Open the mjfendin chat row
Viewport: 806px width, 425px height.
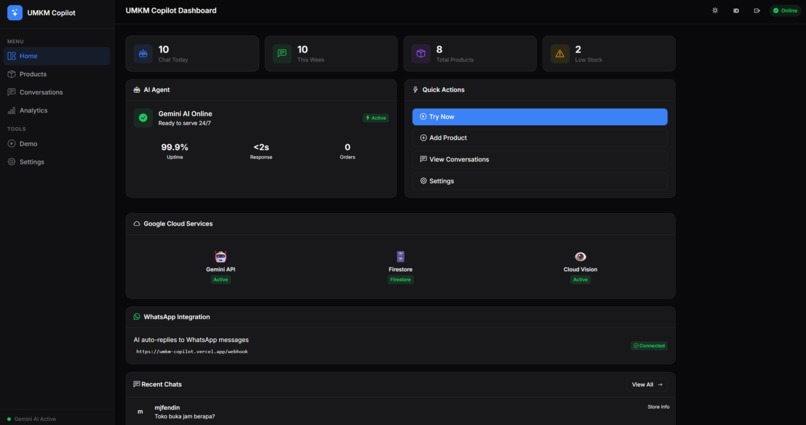pyautogui.click(x=400, y=412)
